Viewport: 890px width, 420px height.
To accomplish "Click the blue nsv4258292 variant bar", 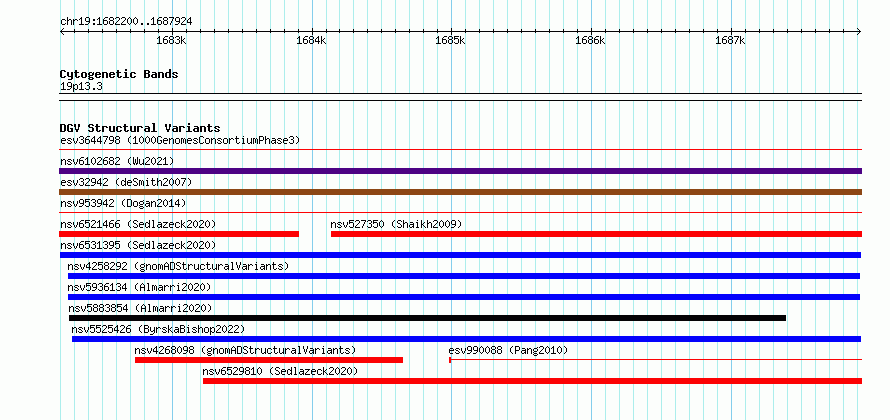I will coord(464,276).
